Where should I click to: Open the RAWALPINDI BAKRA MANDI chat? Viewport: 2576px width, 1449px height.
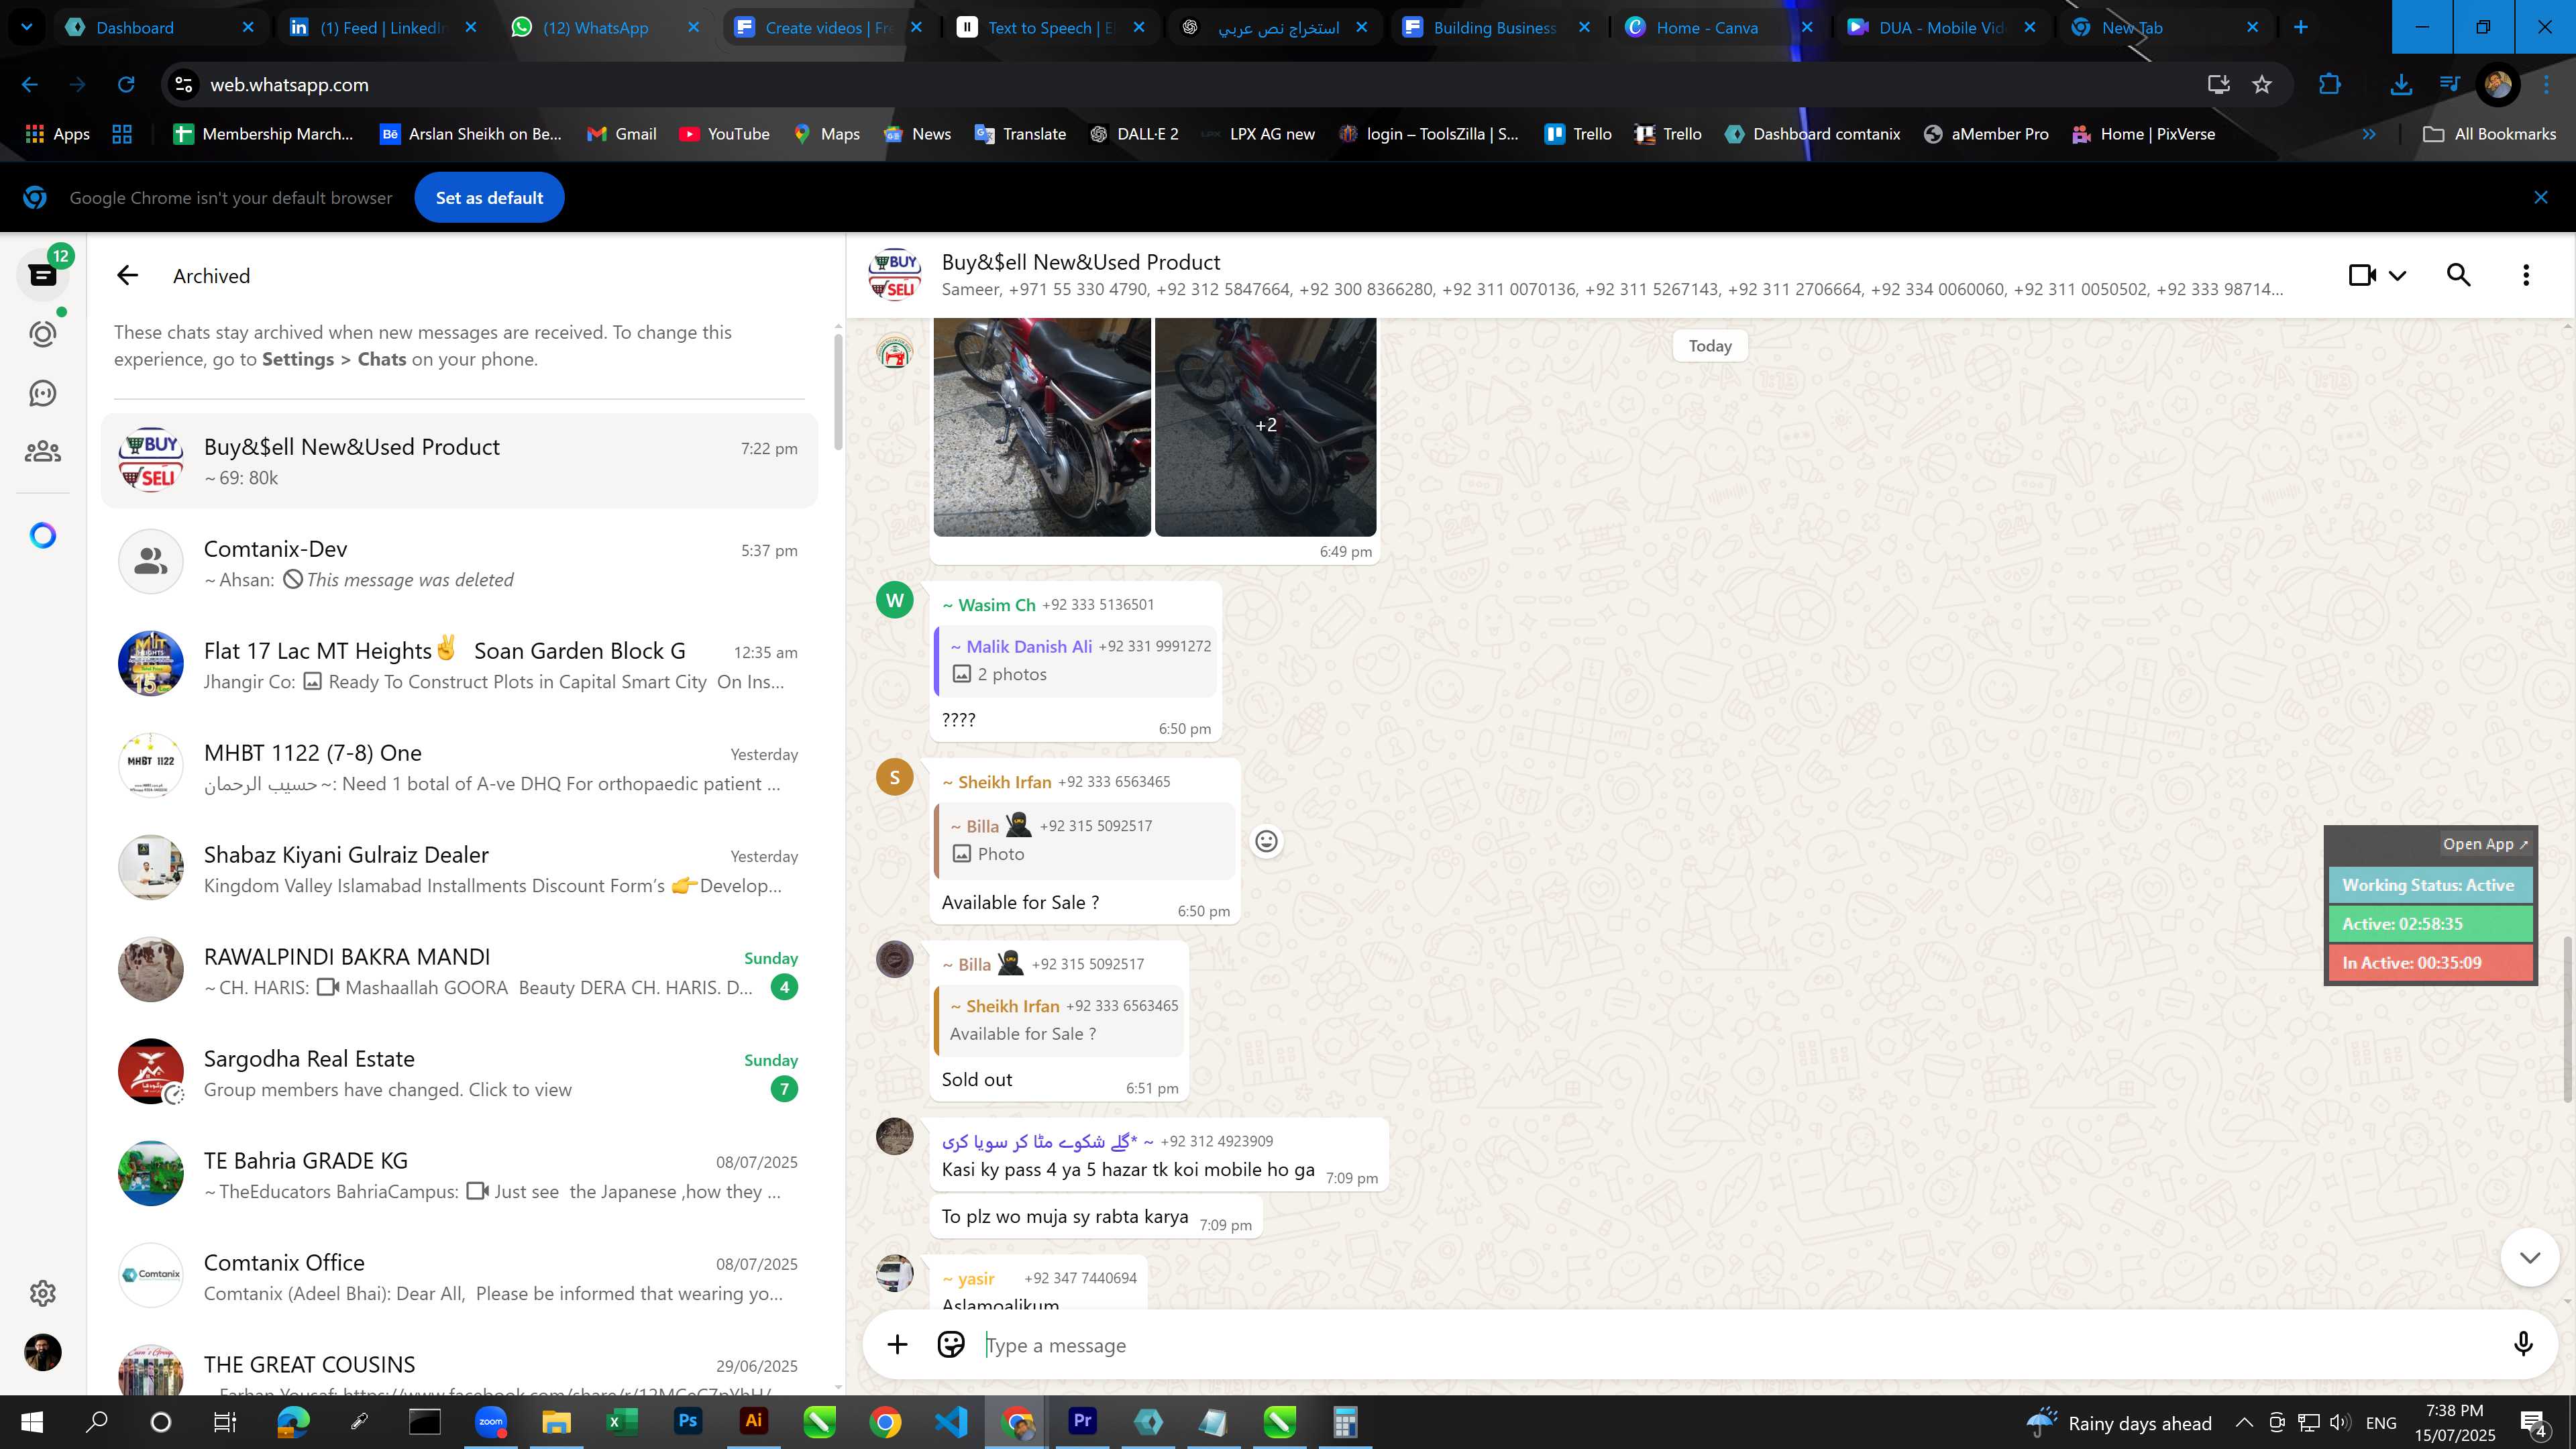click(x=459, y=971)
